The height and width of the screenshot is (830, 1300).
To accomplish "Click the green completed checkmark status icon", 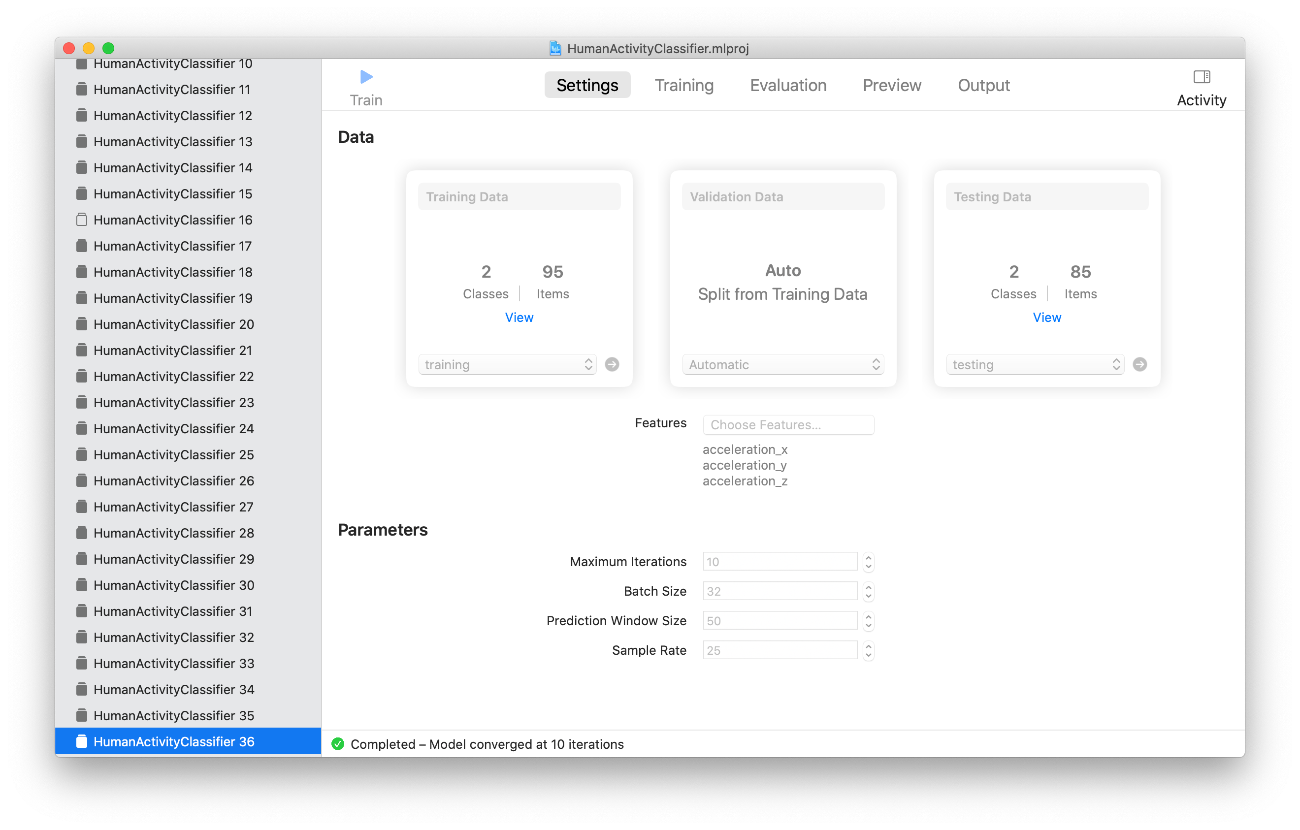I will [338, 744].
